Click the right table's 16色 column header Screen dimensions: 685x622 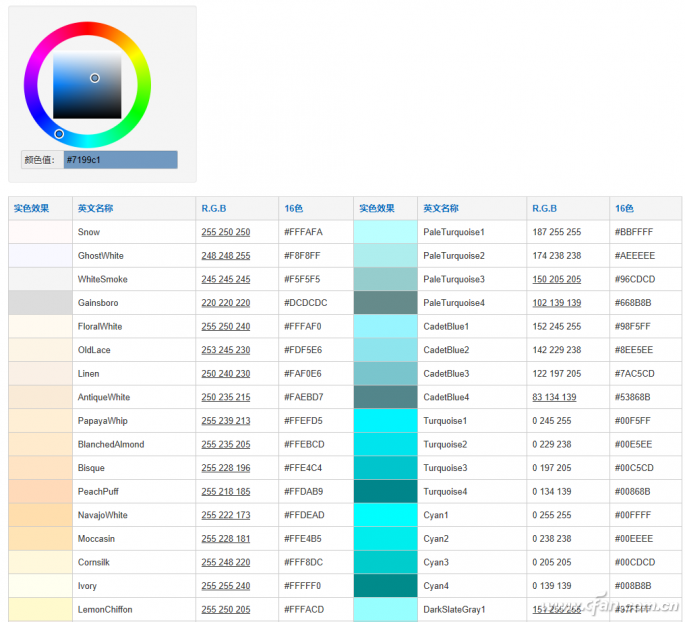click(x=624, y=209)
